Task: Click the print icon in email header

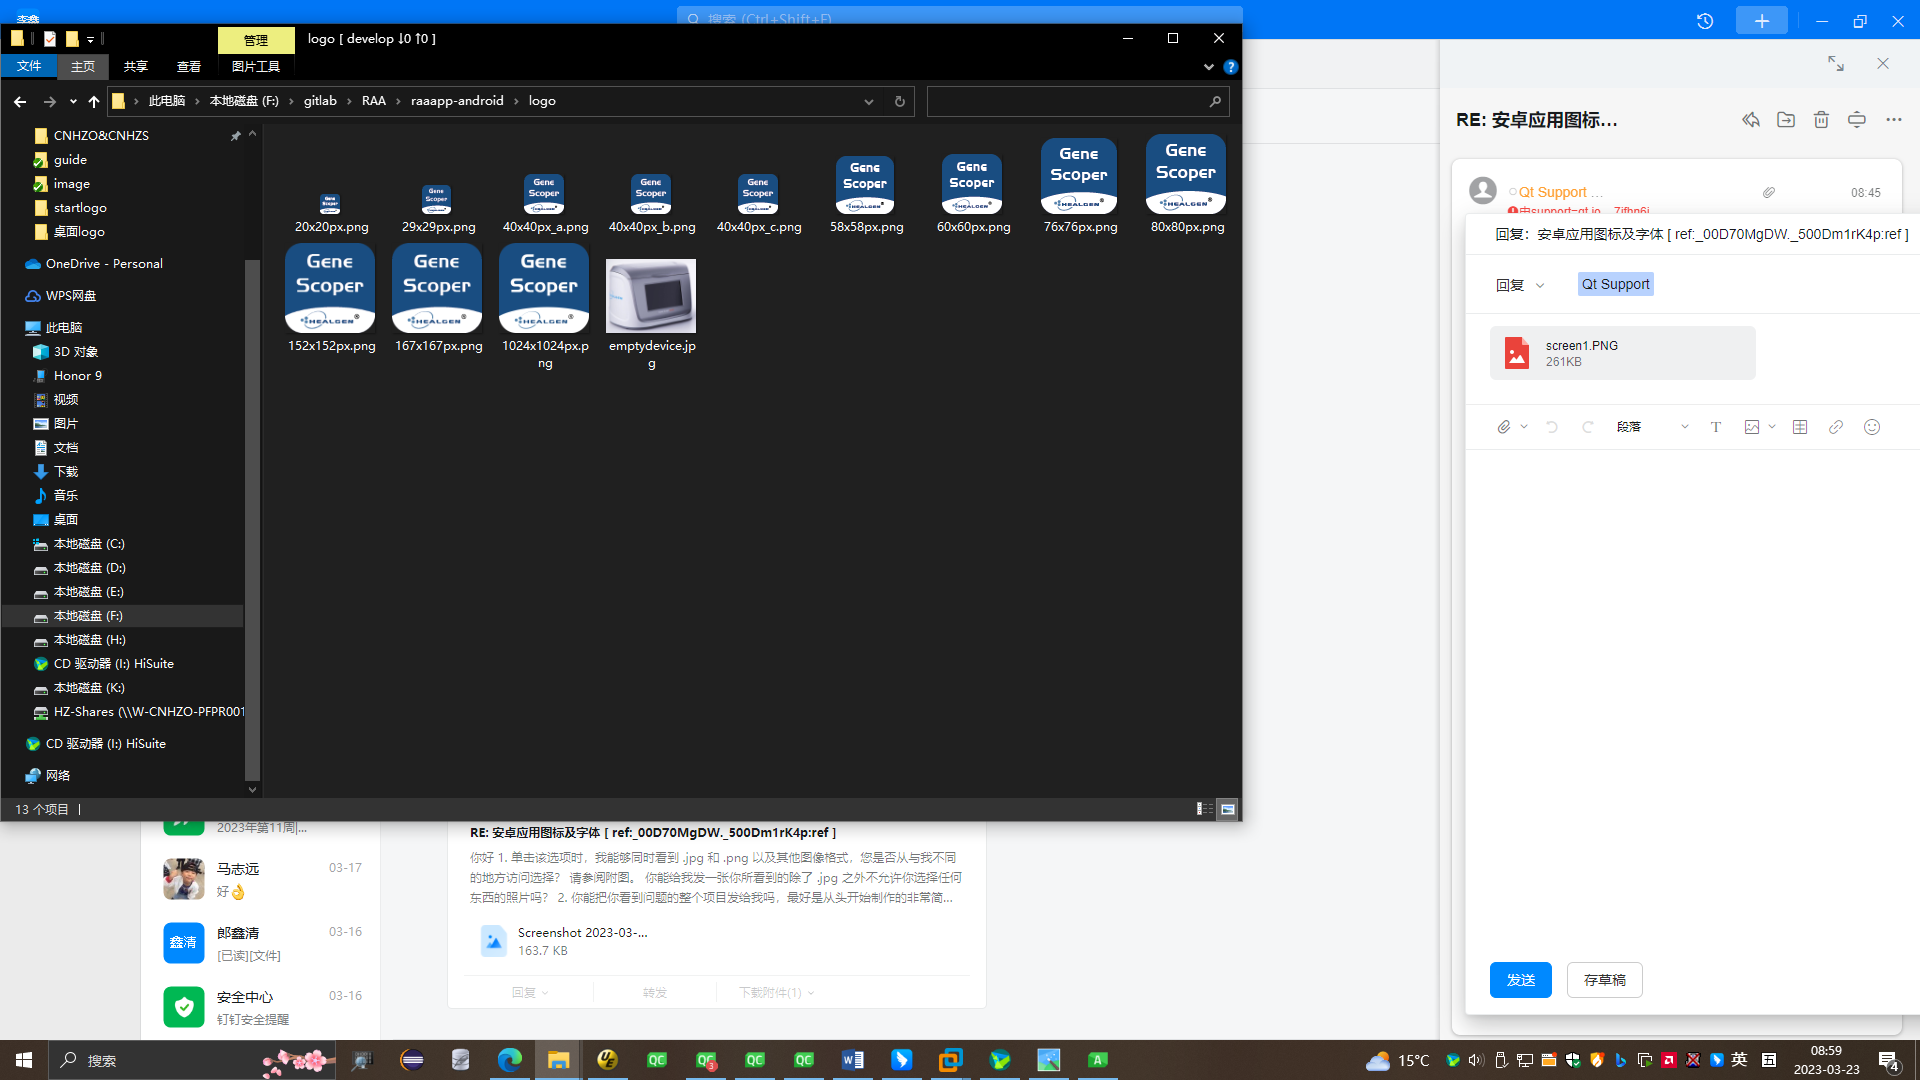Action: (x=1857, y=120)
